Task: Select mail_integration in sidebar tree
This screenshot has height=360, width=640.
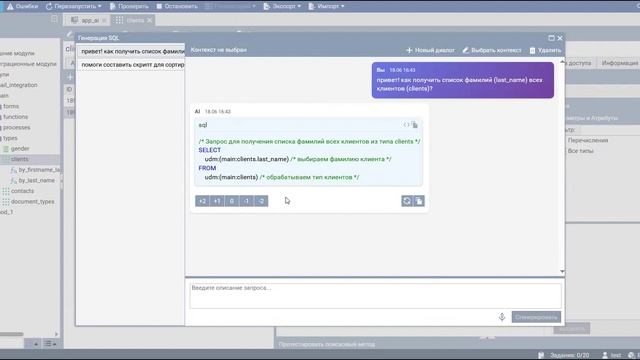Action: click(x=18, y=85)
